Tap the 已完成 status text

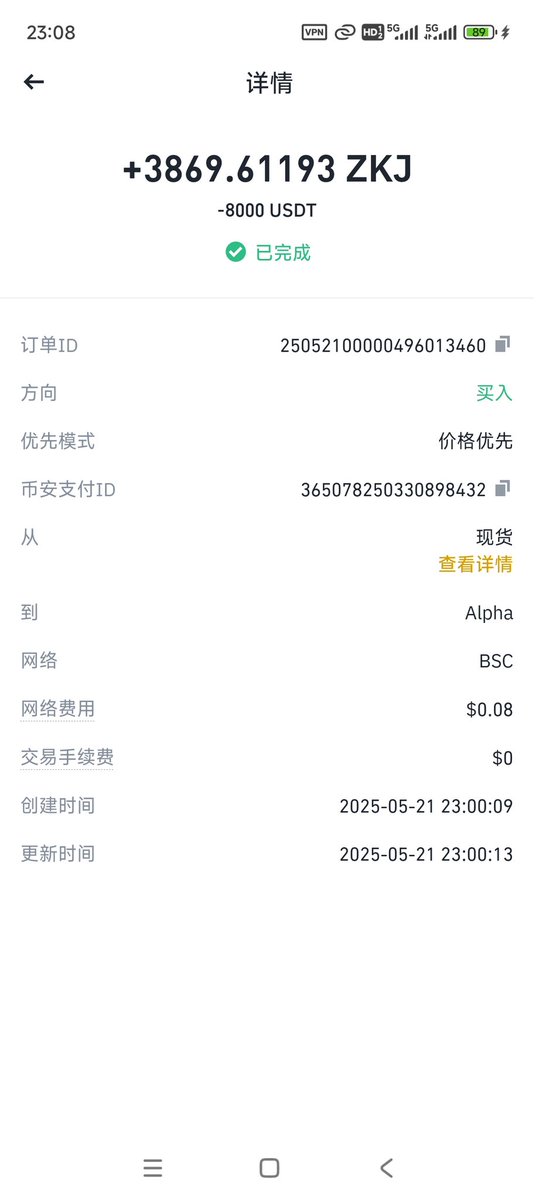[283, 253]
